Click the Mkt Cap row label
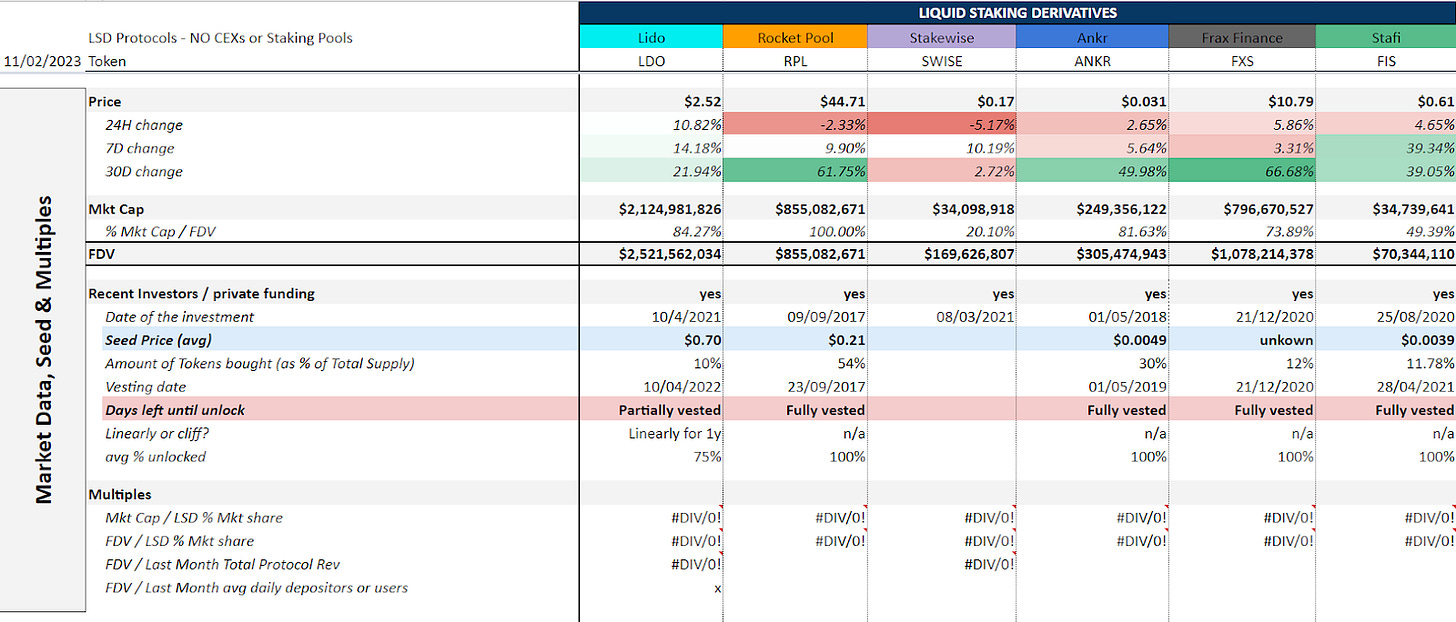The height and width of the screenshot is (622, 1456). coord(115,209)
